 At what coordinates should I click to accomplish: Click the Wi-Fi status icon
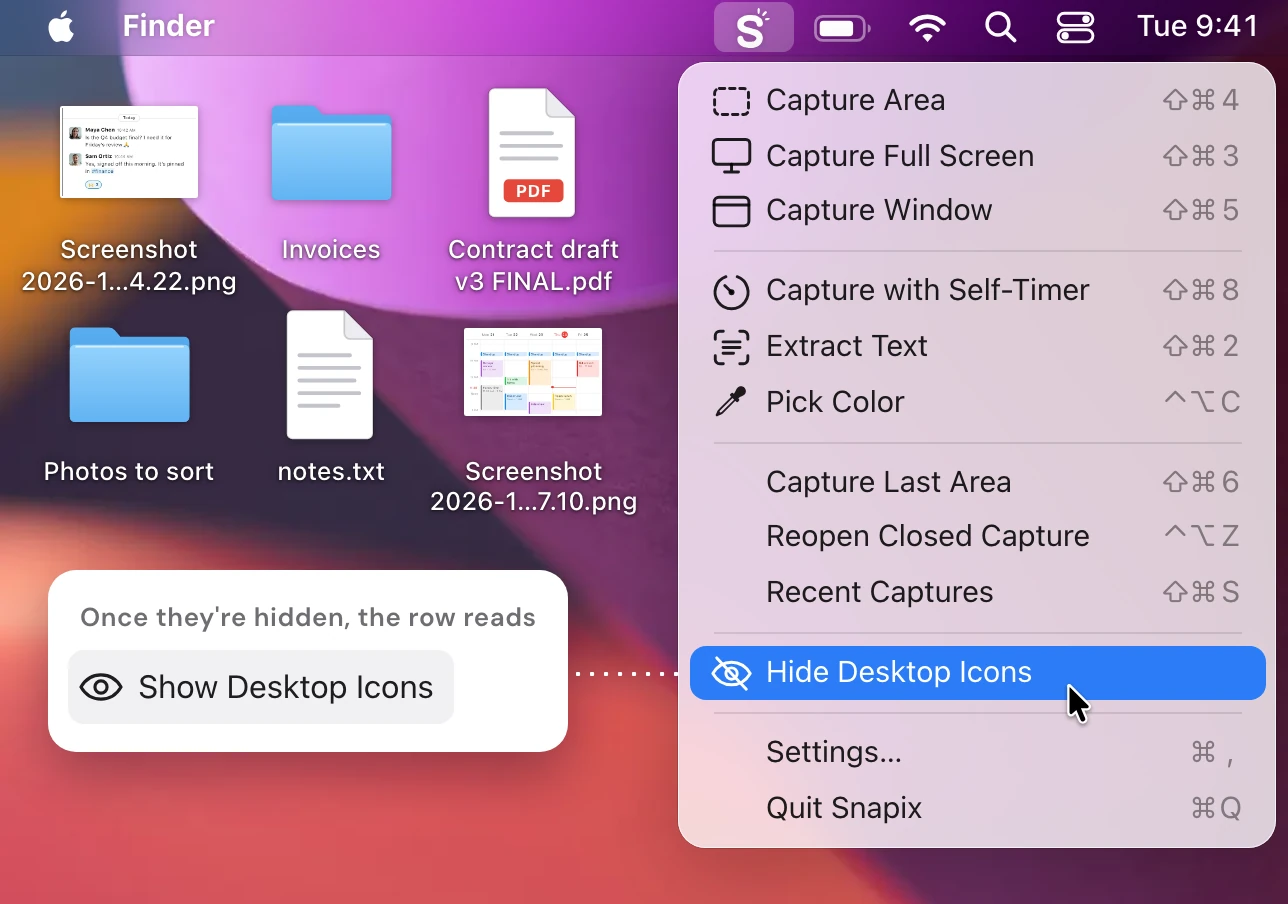point(928,28)
